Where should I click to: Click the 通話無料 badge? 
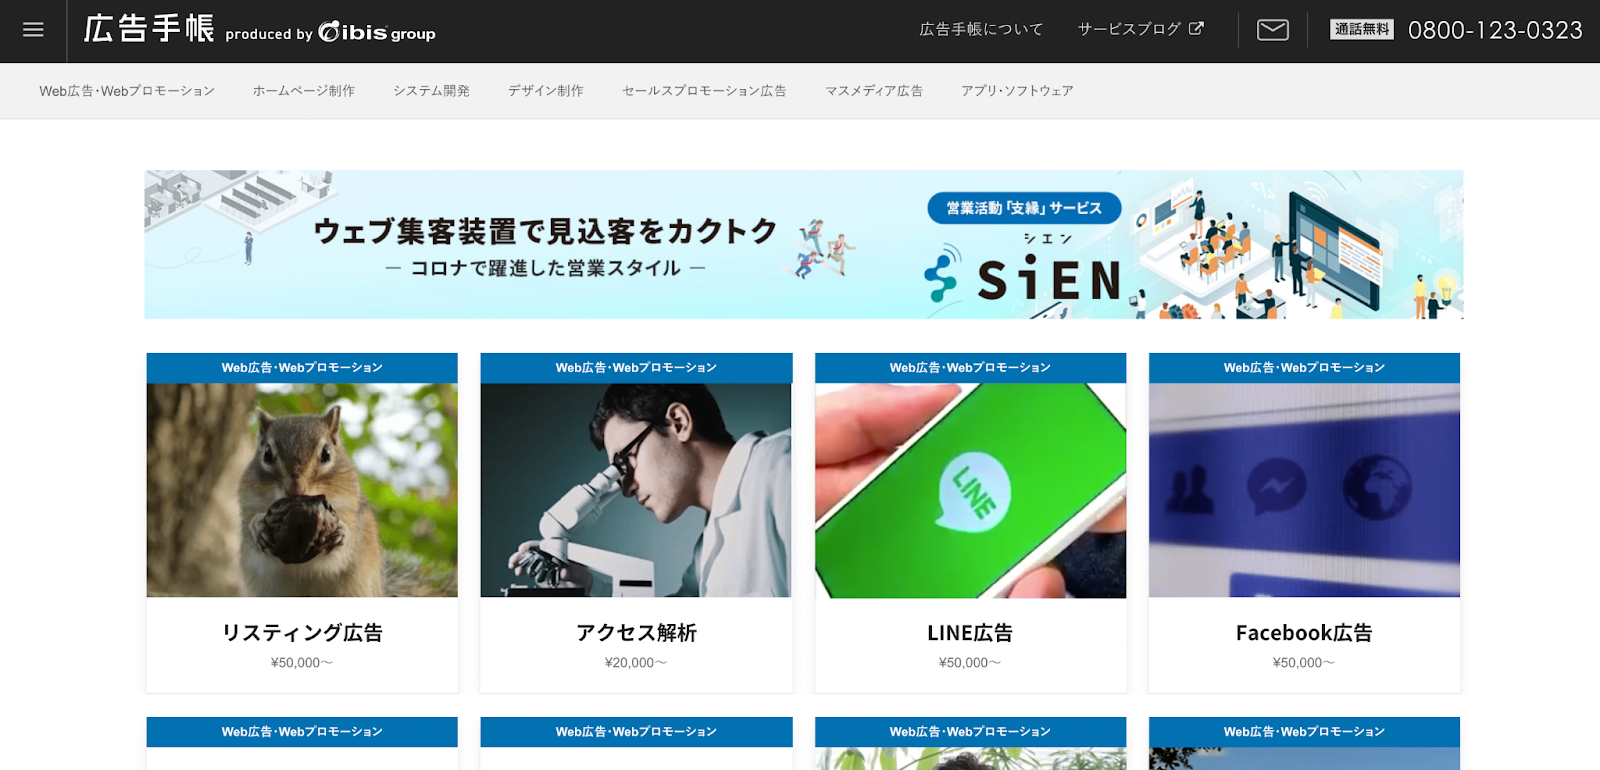point(1362,29)
